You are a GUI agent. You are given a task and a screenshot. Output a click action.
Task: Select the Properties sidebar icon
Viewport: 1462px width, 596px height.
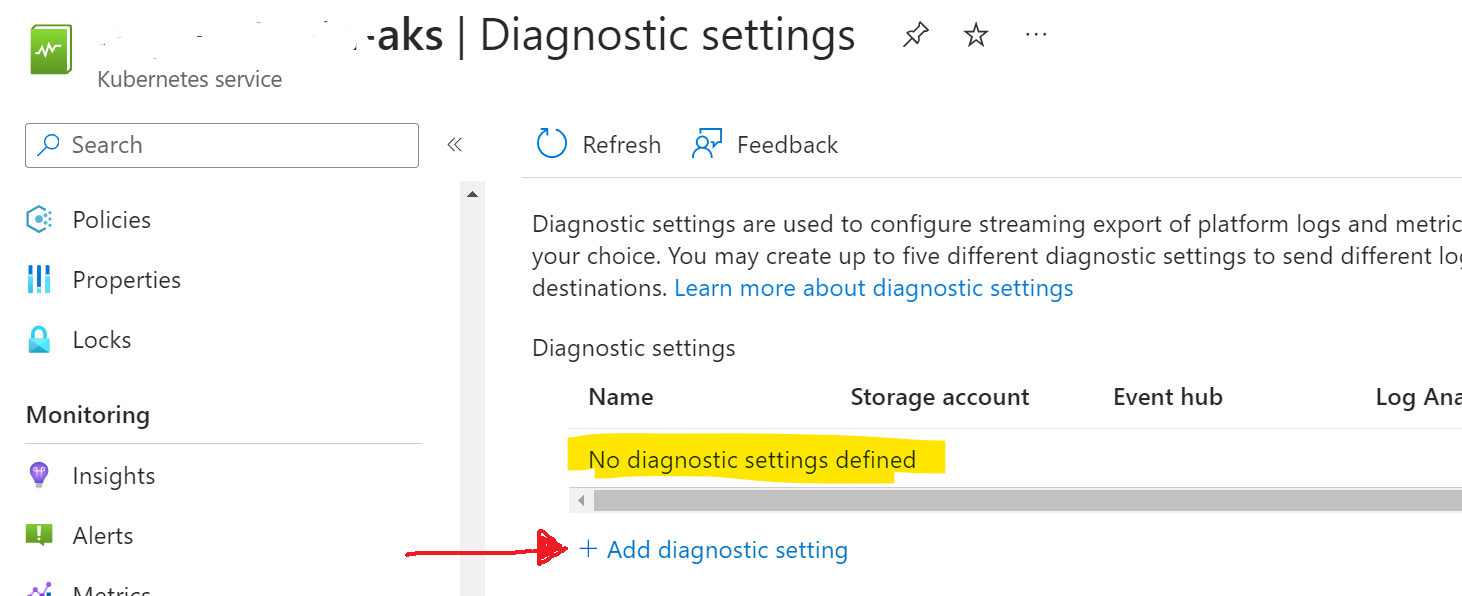click(x=38, y=279)
